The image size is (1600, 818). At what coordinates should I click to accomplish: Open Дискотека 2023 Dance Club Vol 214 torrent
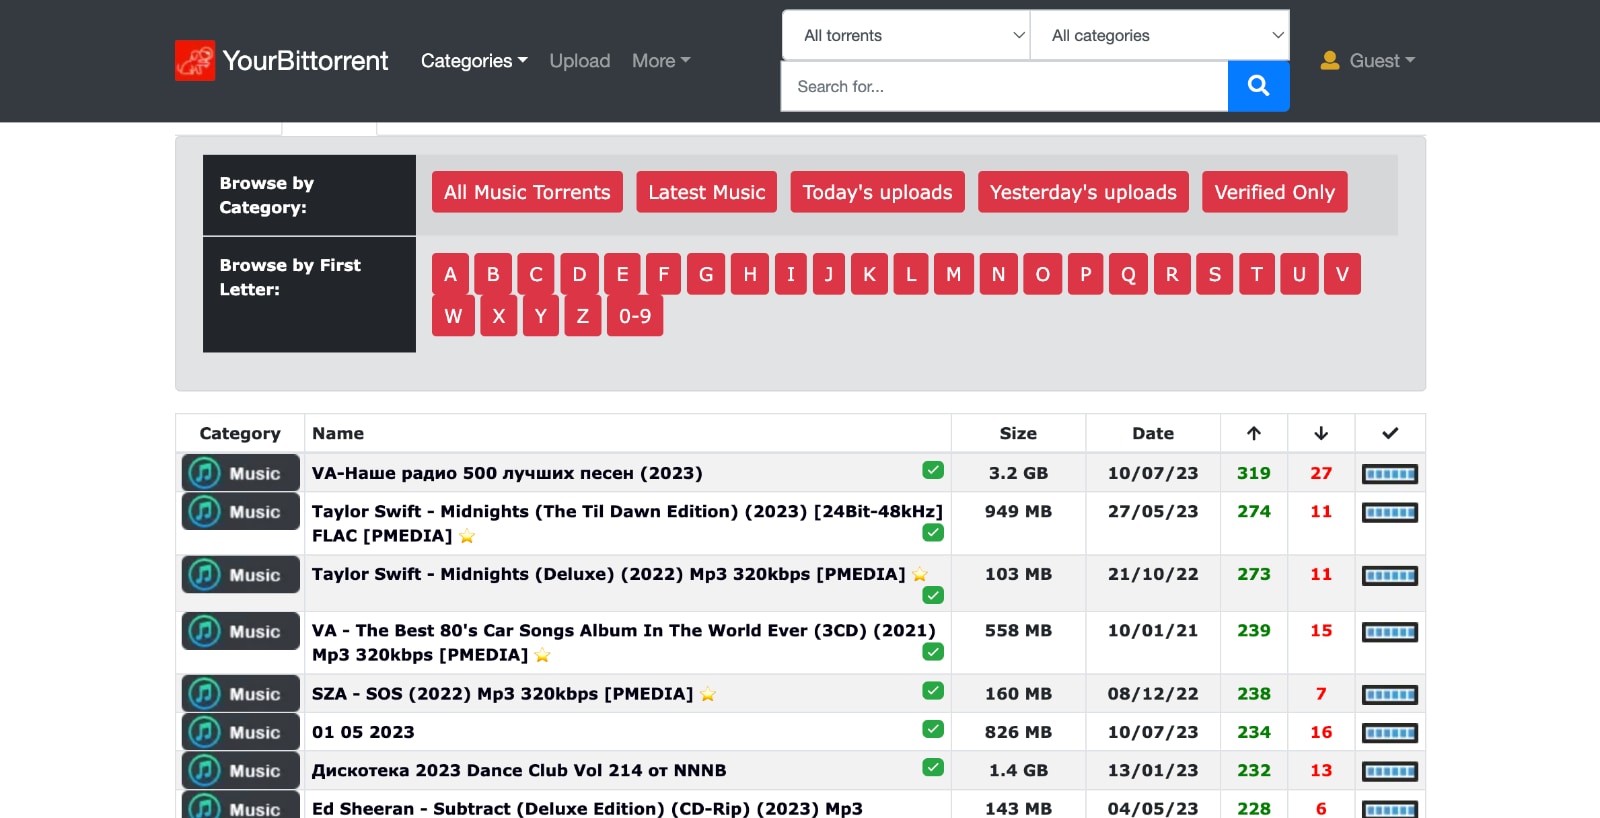(519, 770)
